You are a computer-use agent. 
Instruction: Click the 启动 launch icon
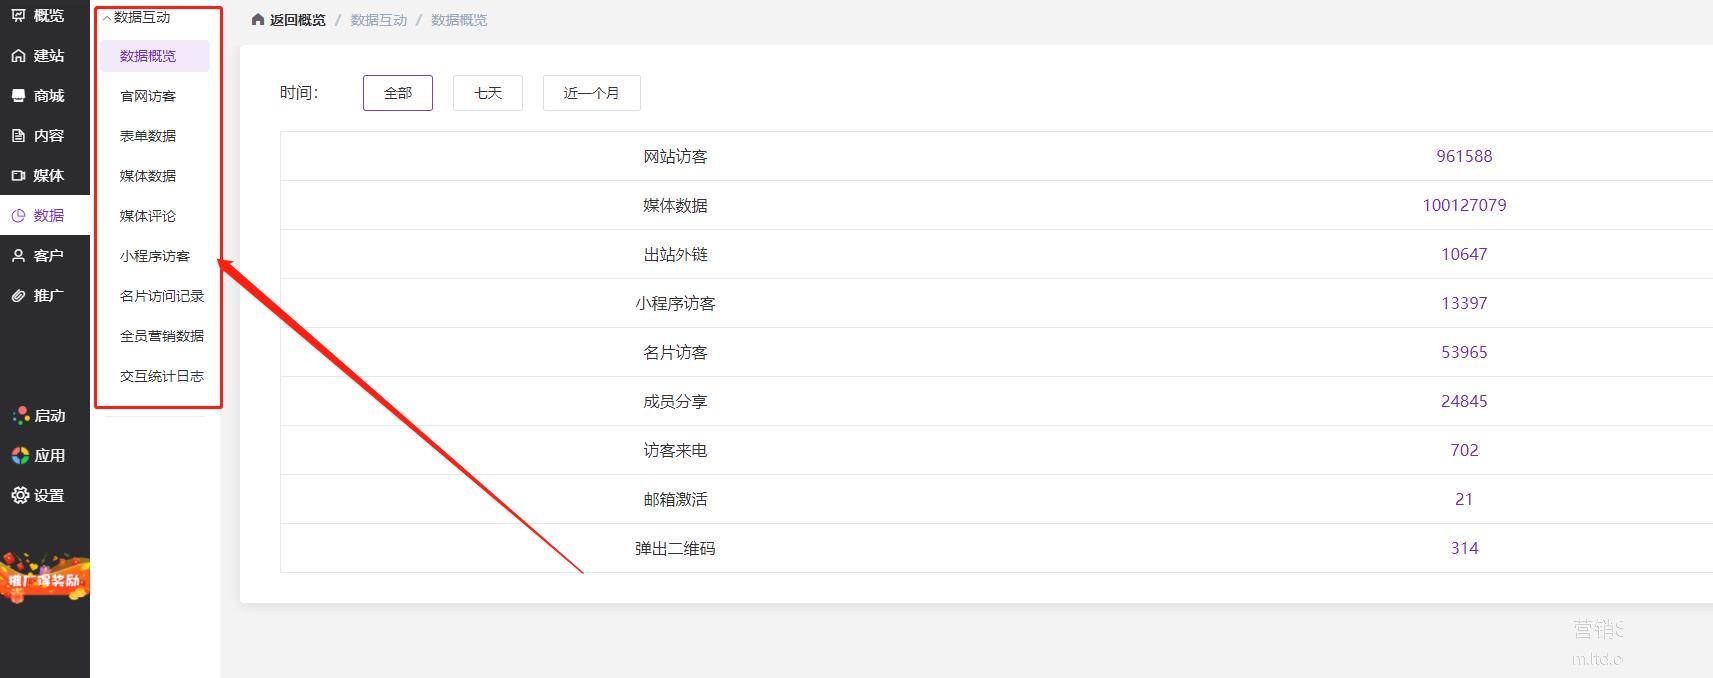point(20,416)
